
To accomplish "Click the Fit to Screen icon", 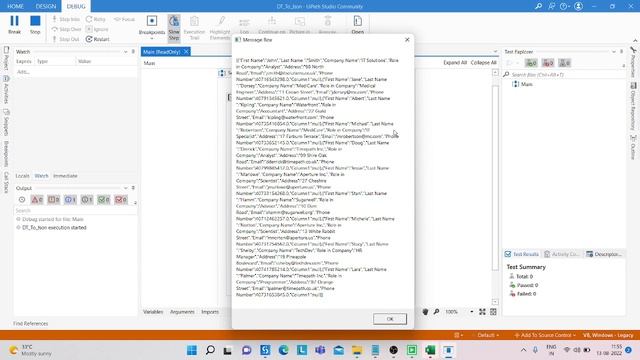I will pos(482,312).
